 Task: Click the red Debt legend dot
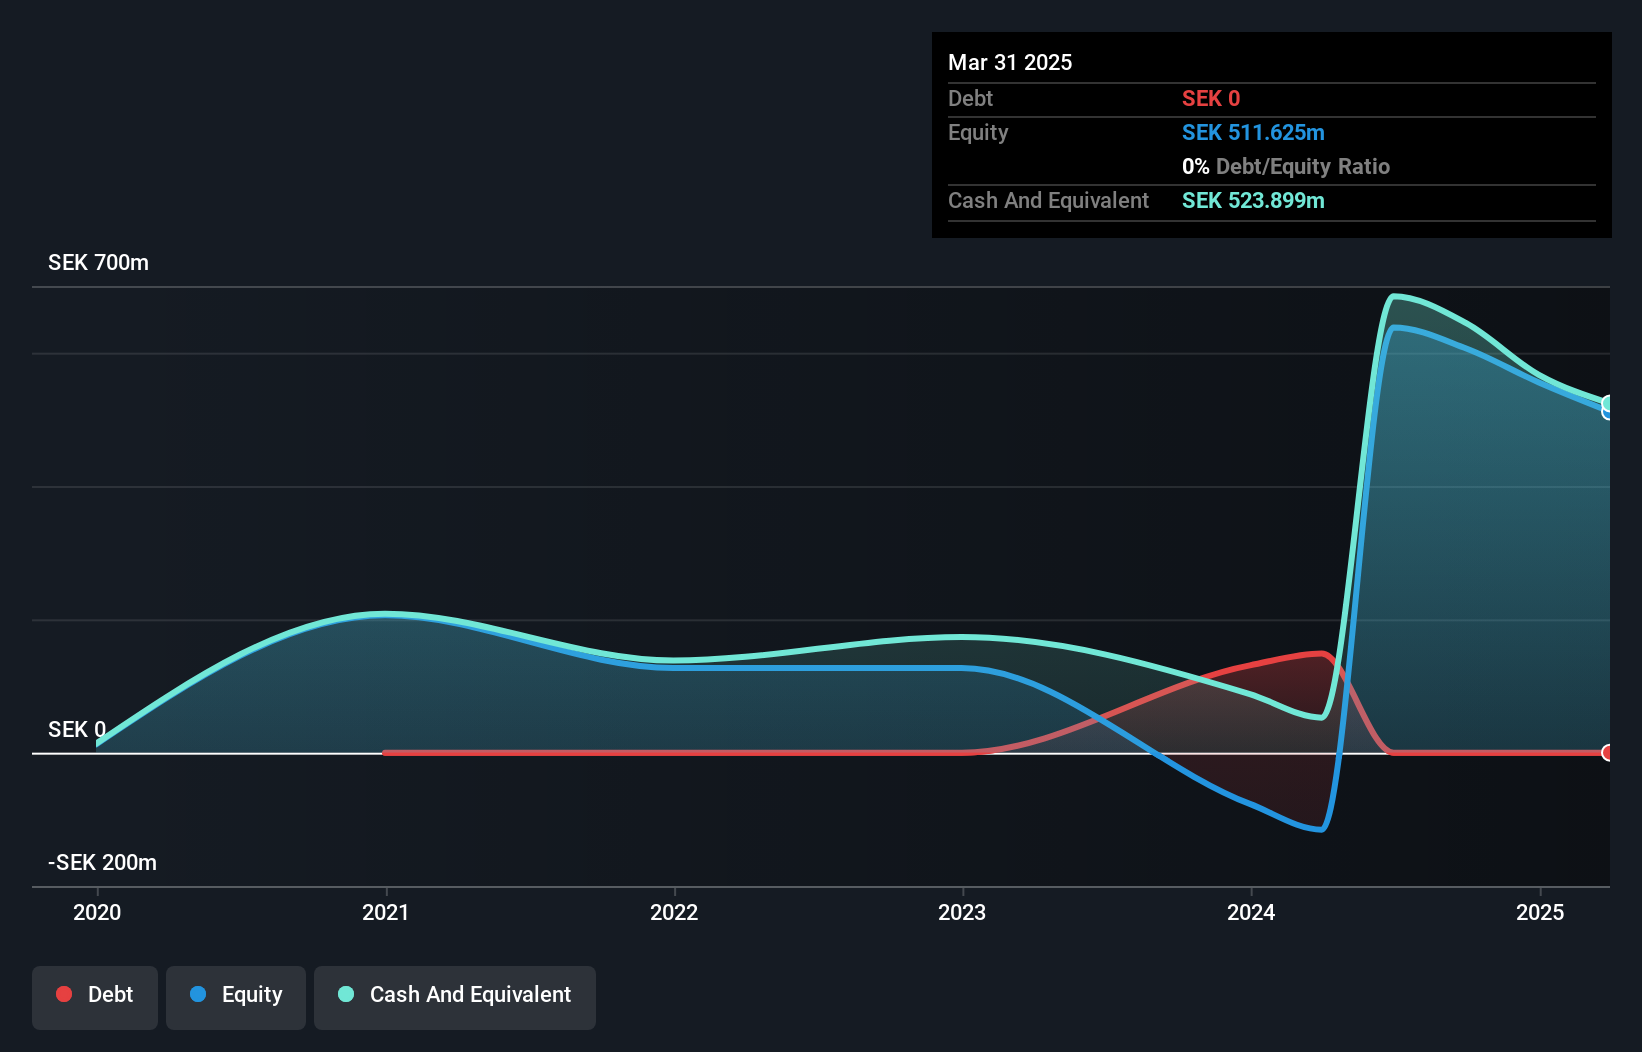64,994
